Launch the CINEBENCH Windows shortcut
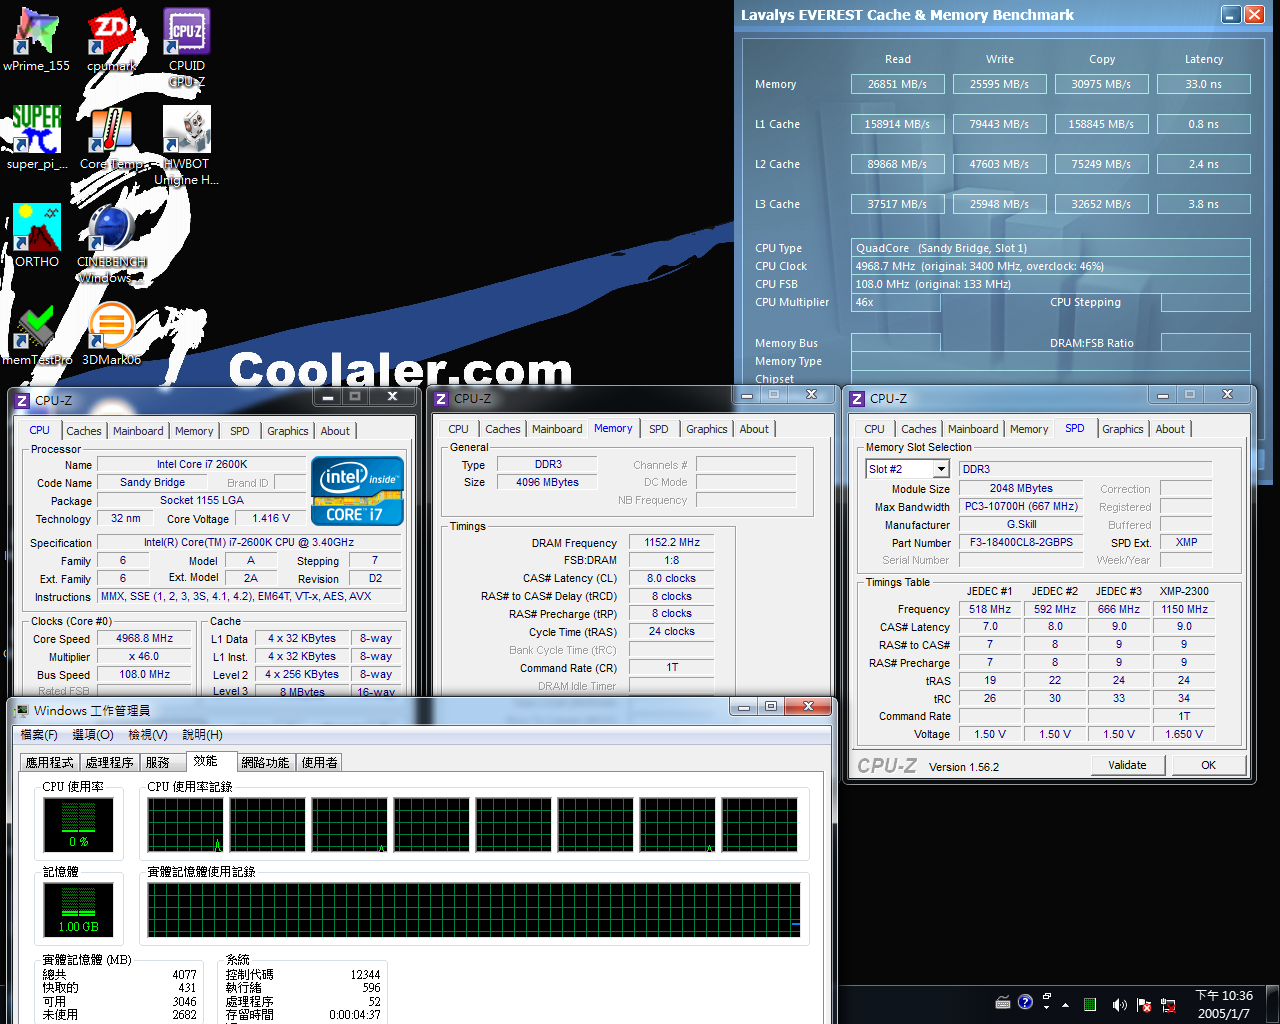 pyautogui.click(x=111, y=244)
